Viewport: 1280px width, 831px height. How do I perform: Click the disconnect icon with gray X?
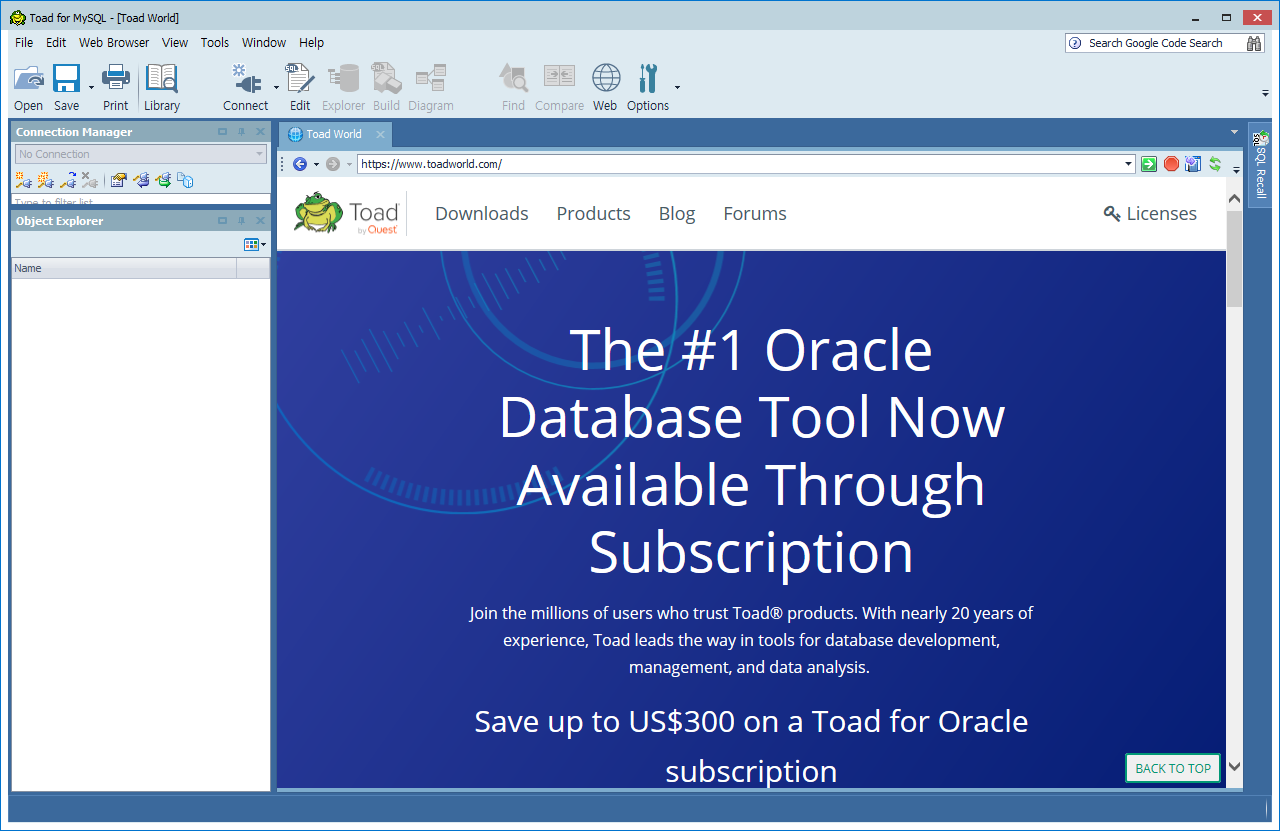click(90, 180)
